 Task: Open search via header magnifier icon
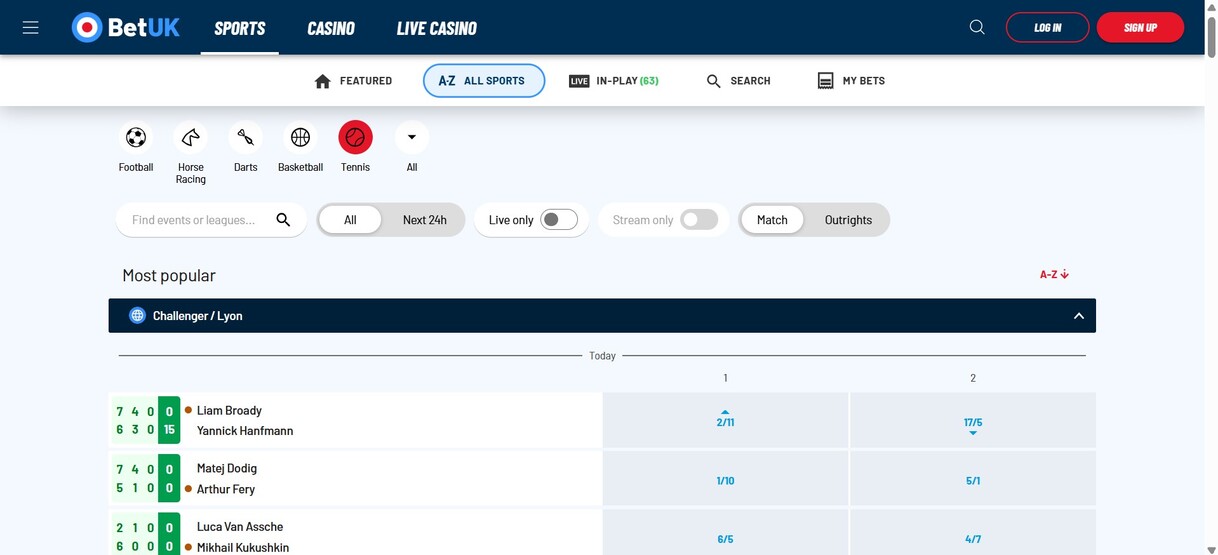977,28
